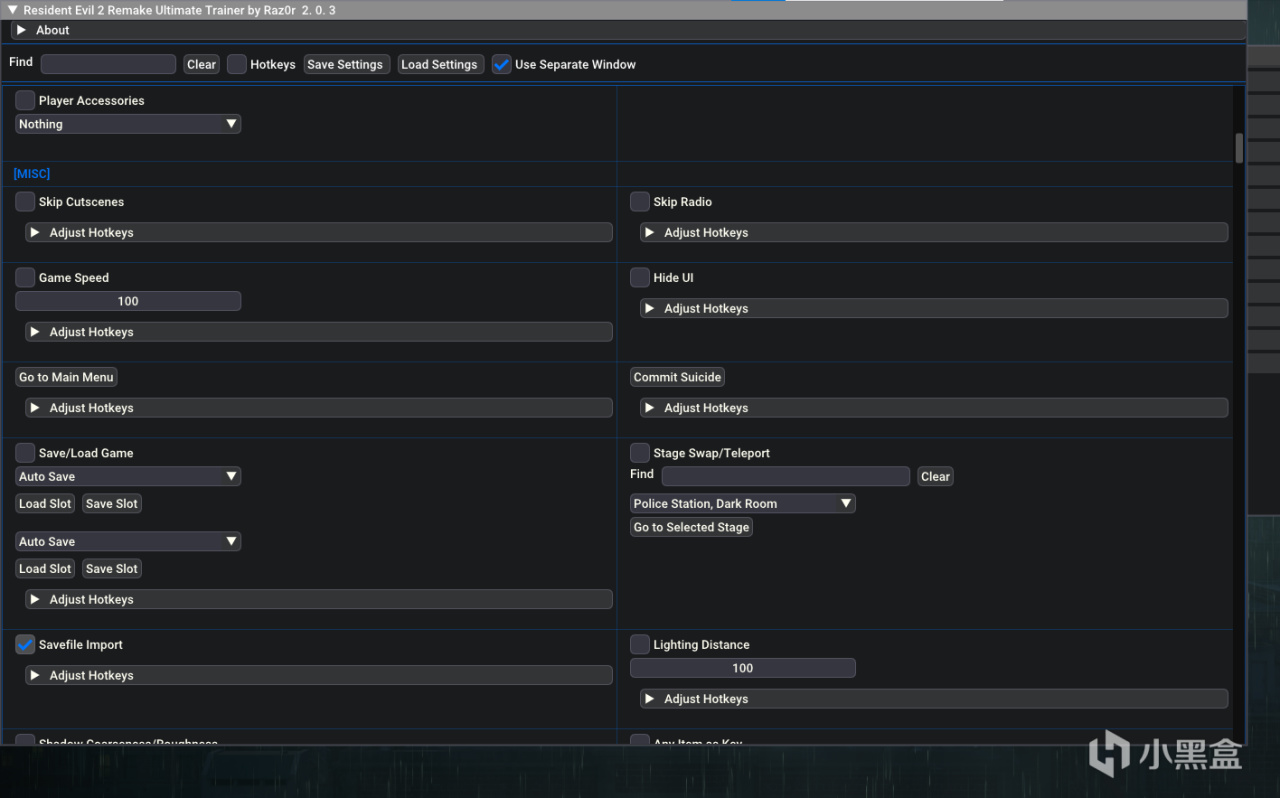Expand Adjust Hotkeys under Lighting Distance

(x=934, y=699)
